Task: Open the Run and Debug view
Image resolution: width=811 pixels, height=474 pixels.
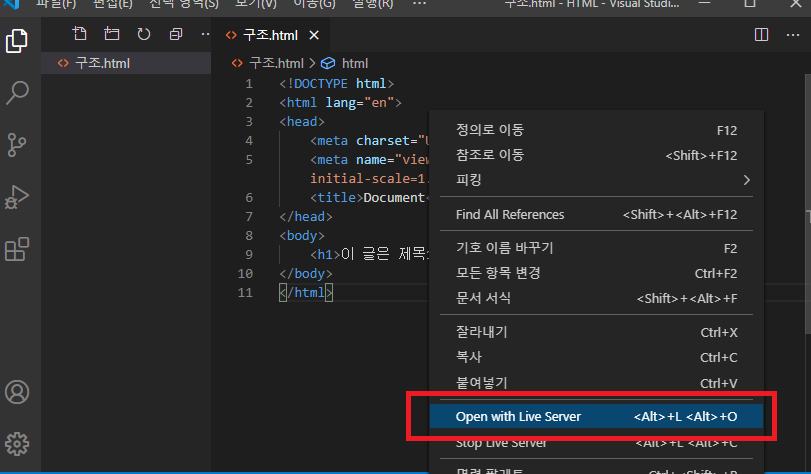Action: pos(17,197)
